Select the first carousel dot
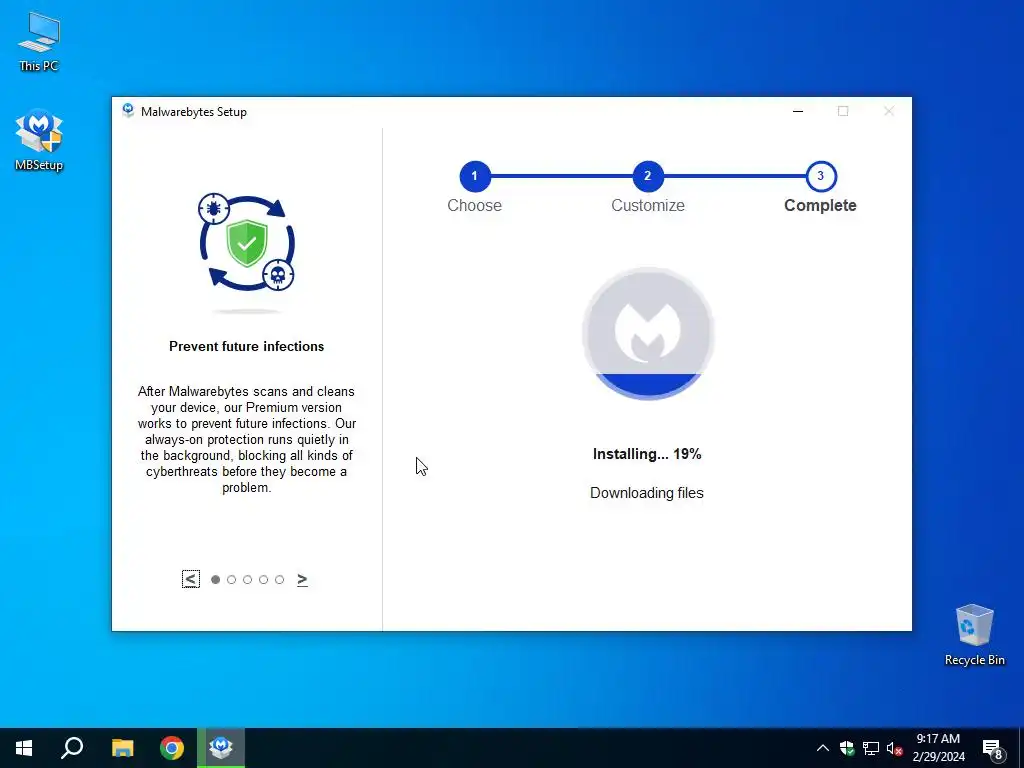The height and width of the screenshot is (768, 1024). point(216,580)
